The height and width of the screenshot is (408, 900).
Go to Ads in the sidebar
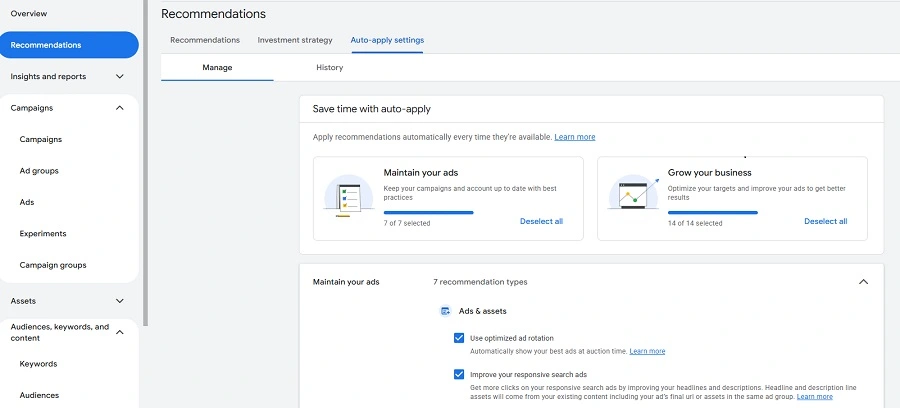point(27,202)
